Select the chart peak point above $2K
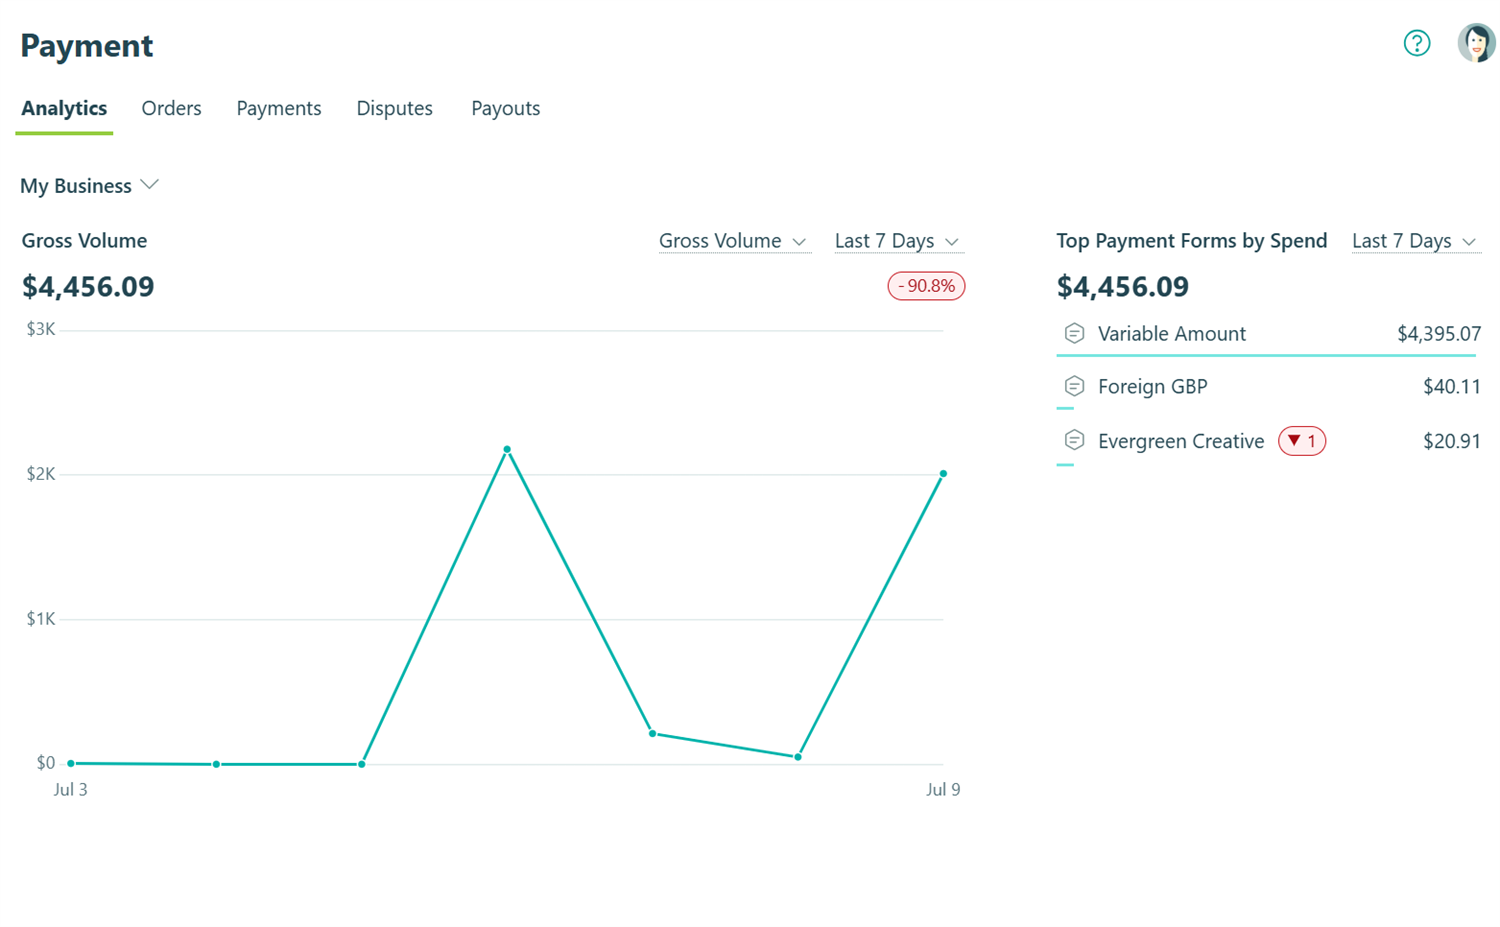Screen dimensions: 1500x927 (x=507, y=449)
